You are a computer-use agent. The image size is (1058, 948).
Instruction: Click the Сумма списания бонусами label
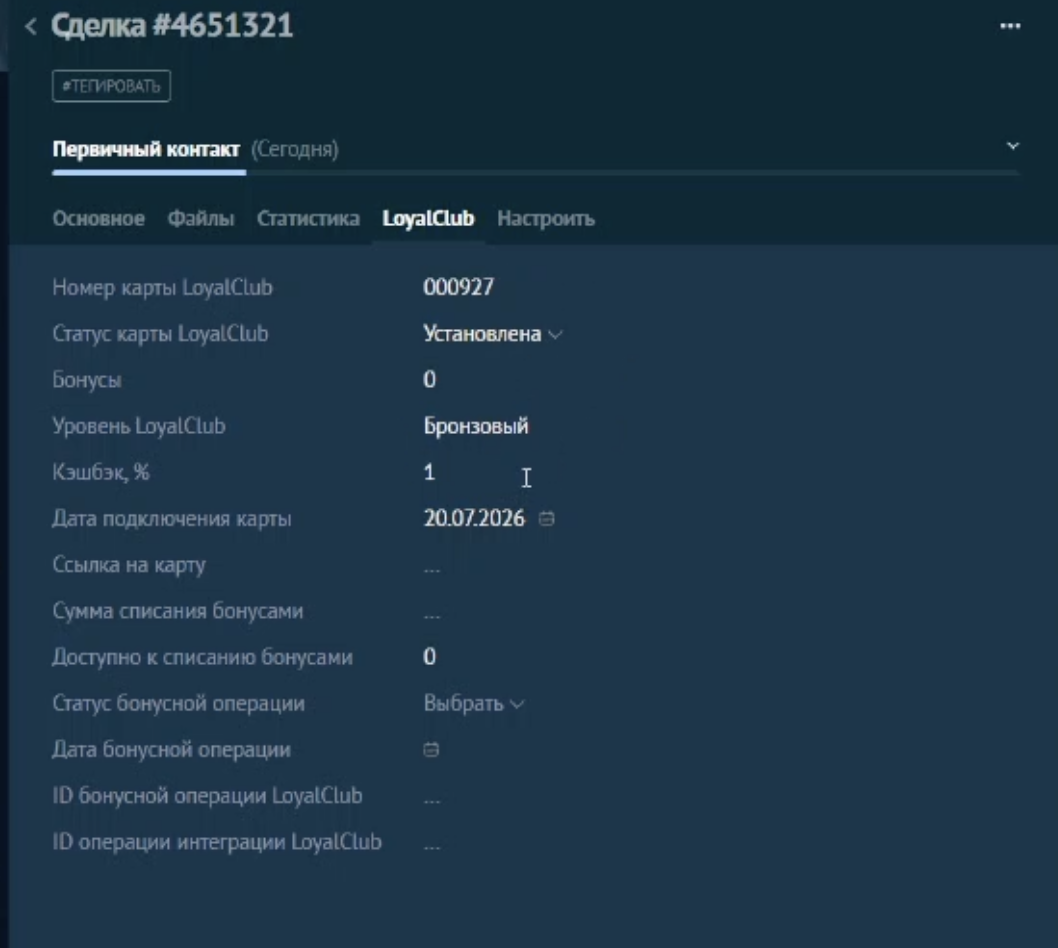178,611
